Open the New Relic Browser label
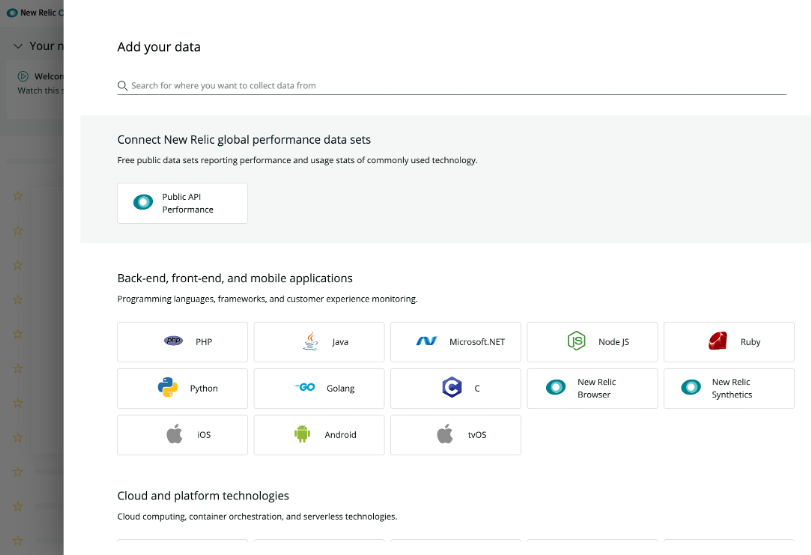Image resolution: width=811 pixels, height=555 pixels. click(x=597, y=388)
